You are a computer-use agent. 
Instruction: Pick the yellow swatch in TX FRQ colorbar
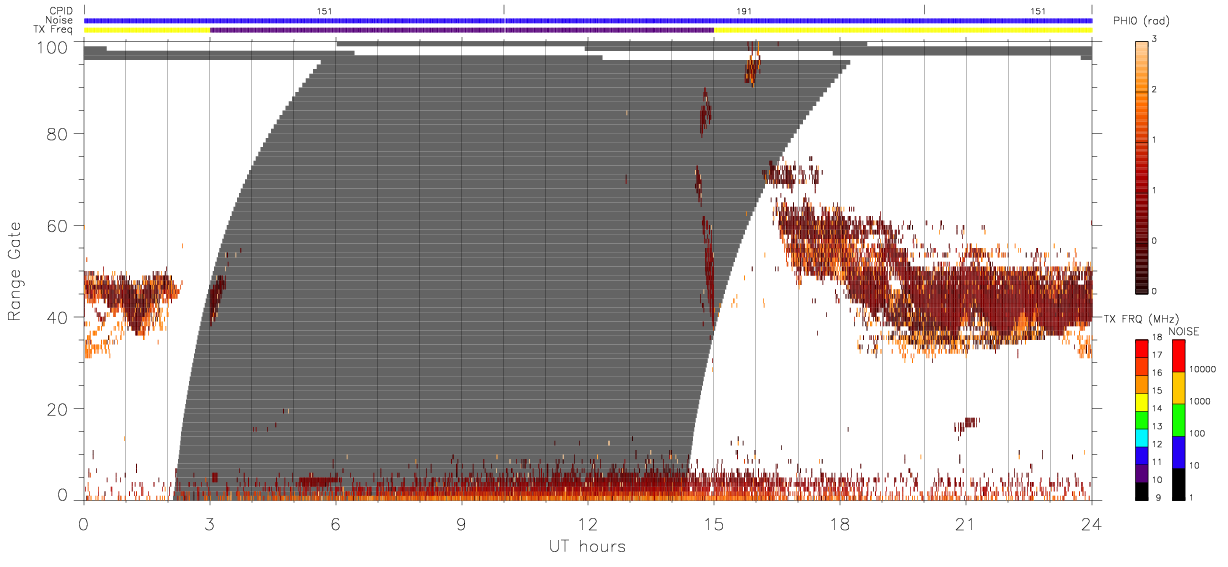[1141, 401]
